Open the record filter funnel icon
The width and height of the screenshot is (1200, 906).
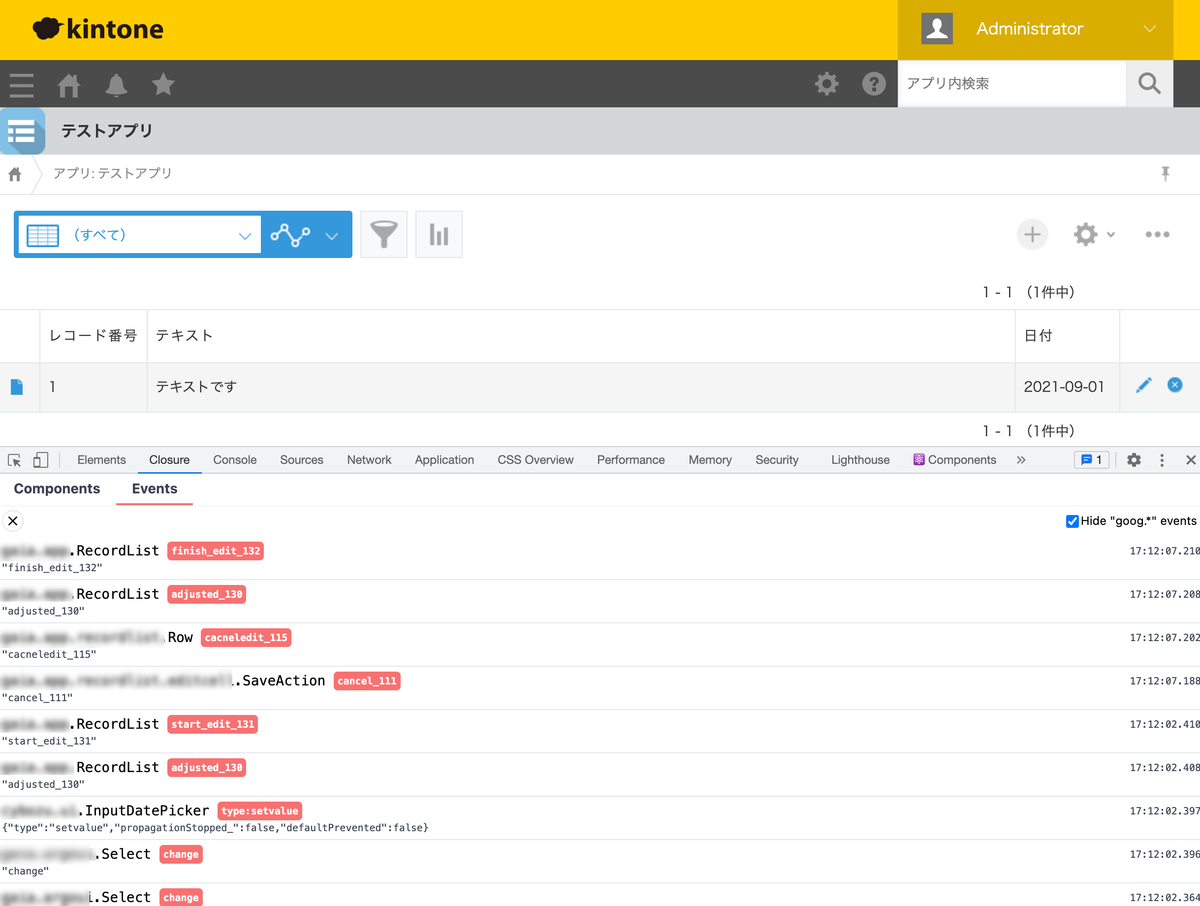click(383, 234)
